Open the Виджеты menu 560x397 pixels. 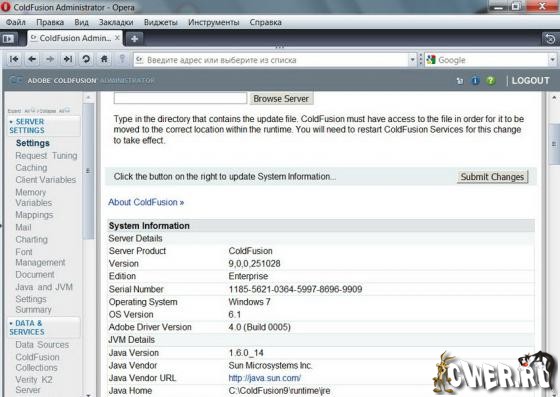click(x=161, y=22)
